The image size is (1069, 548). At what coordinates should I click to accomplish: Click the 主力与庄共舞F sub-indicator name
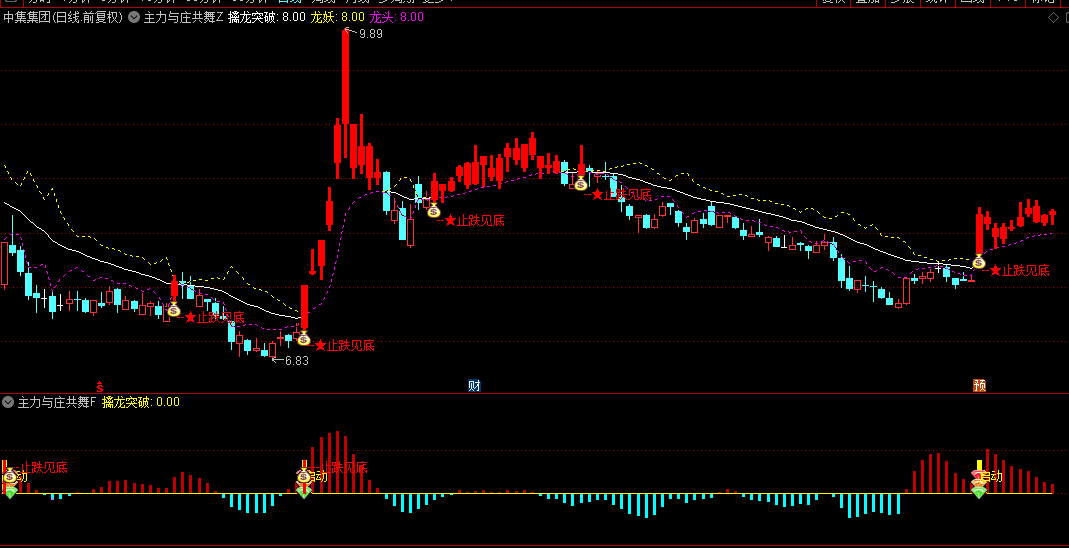(57, 402)
